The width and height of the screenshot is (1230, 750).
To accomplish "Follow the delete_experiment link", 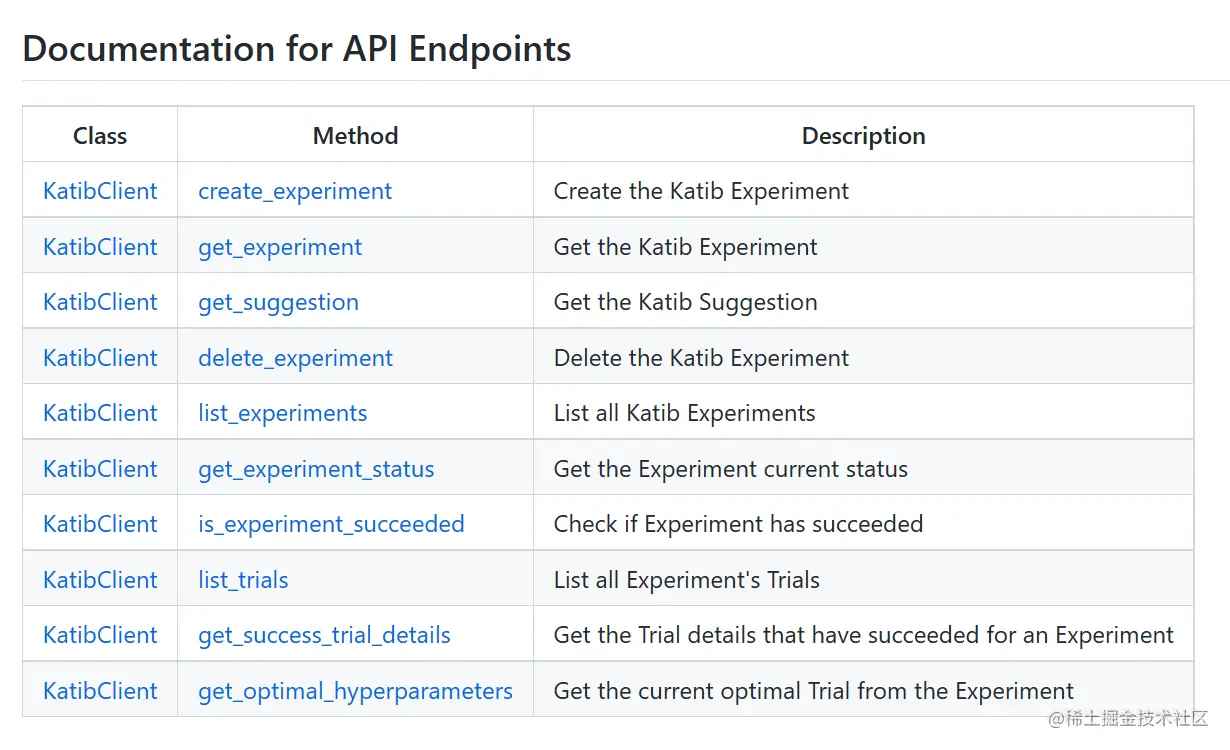I will 295,358.
